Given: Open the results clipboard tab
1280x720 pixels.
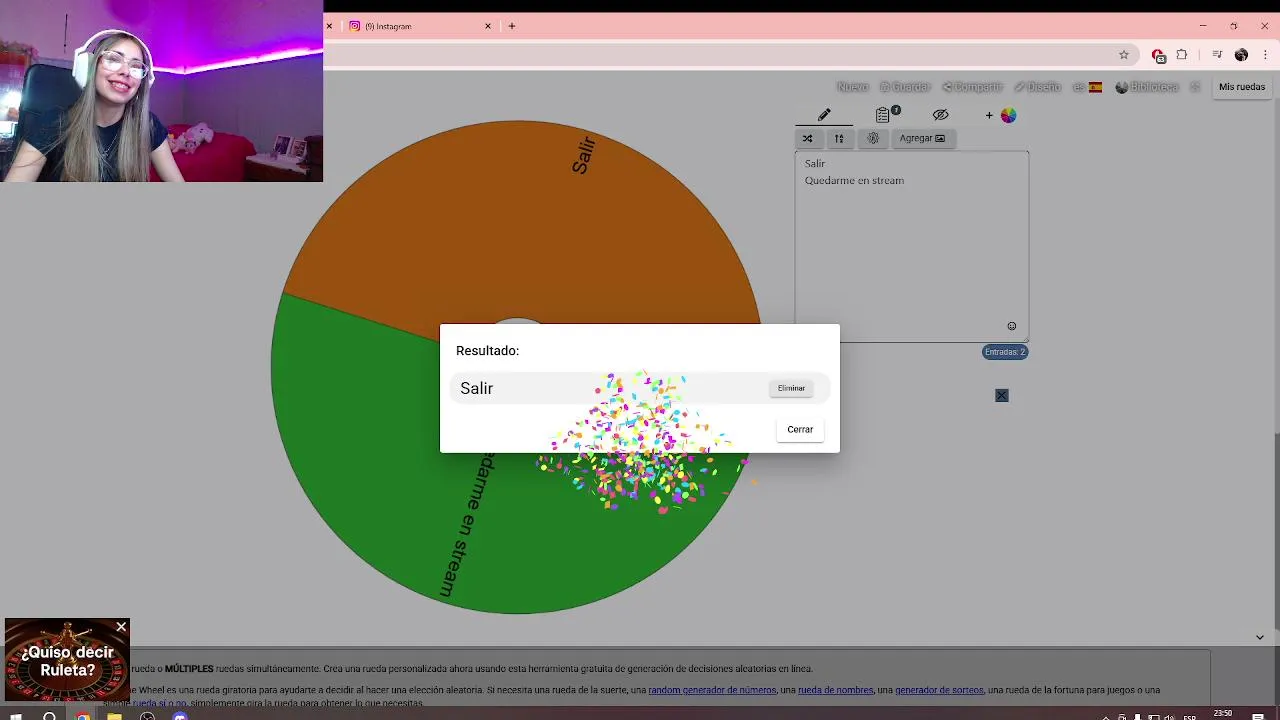Looking at the screenshot, I should [885, 115].
